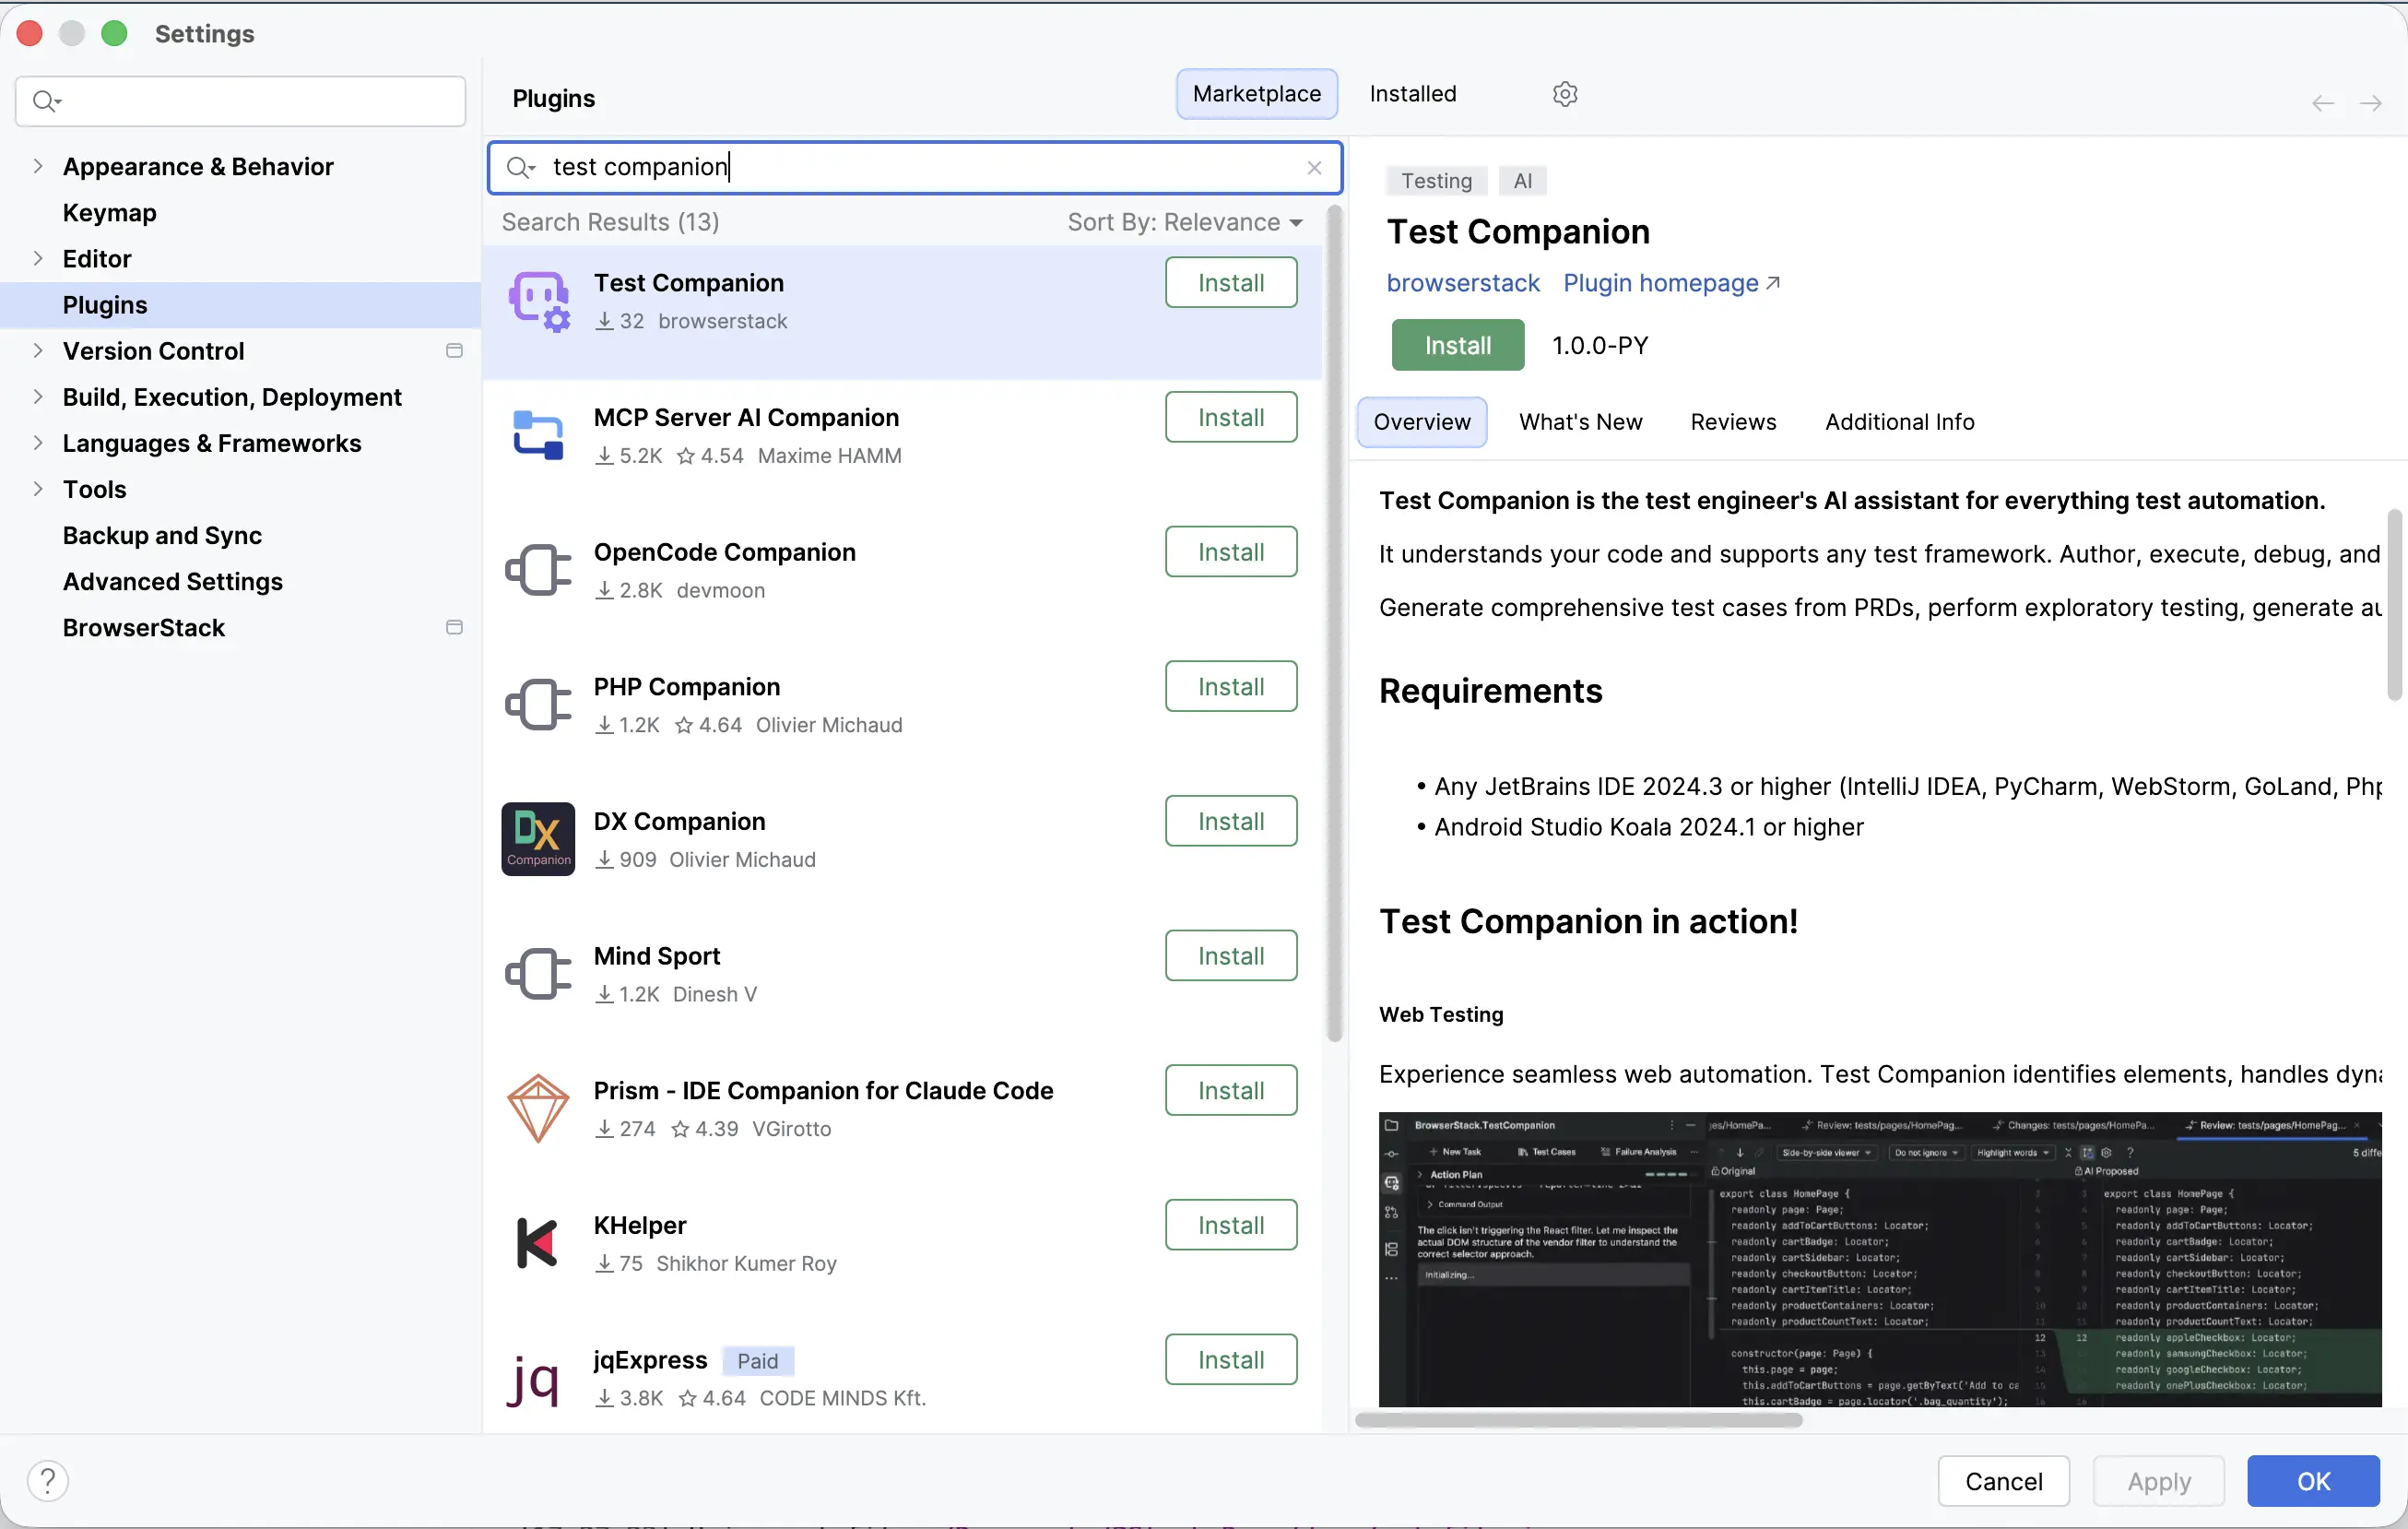Install Mind Sport plugin
2408x1529 pixels.
point(1231,956)
